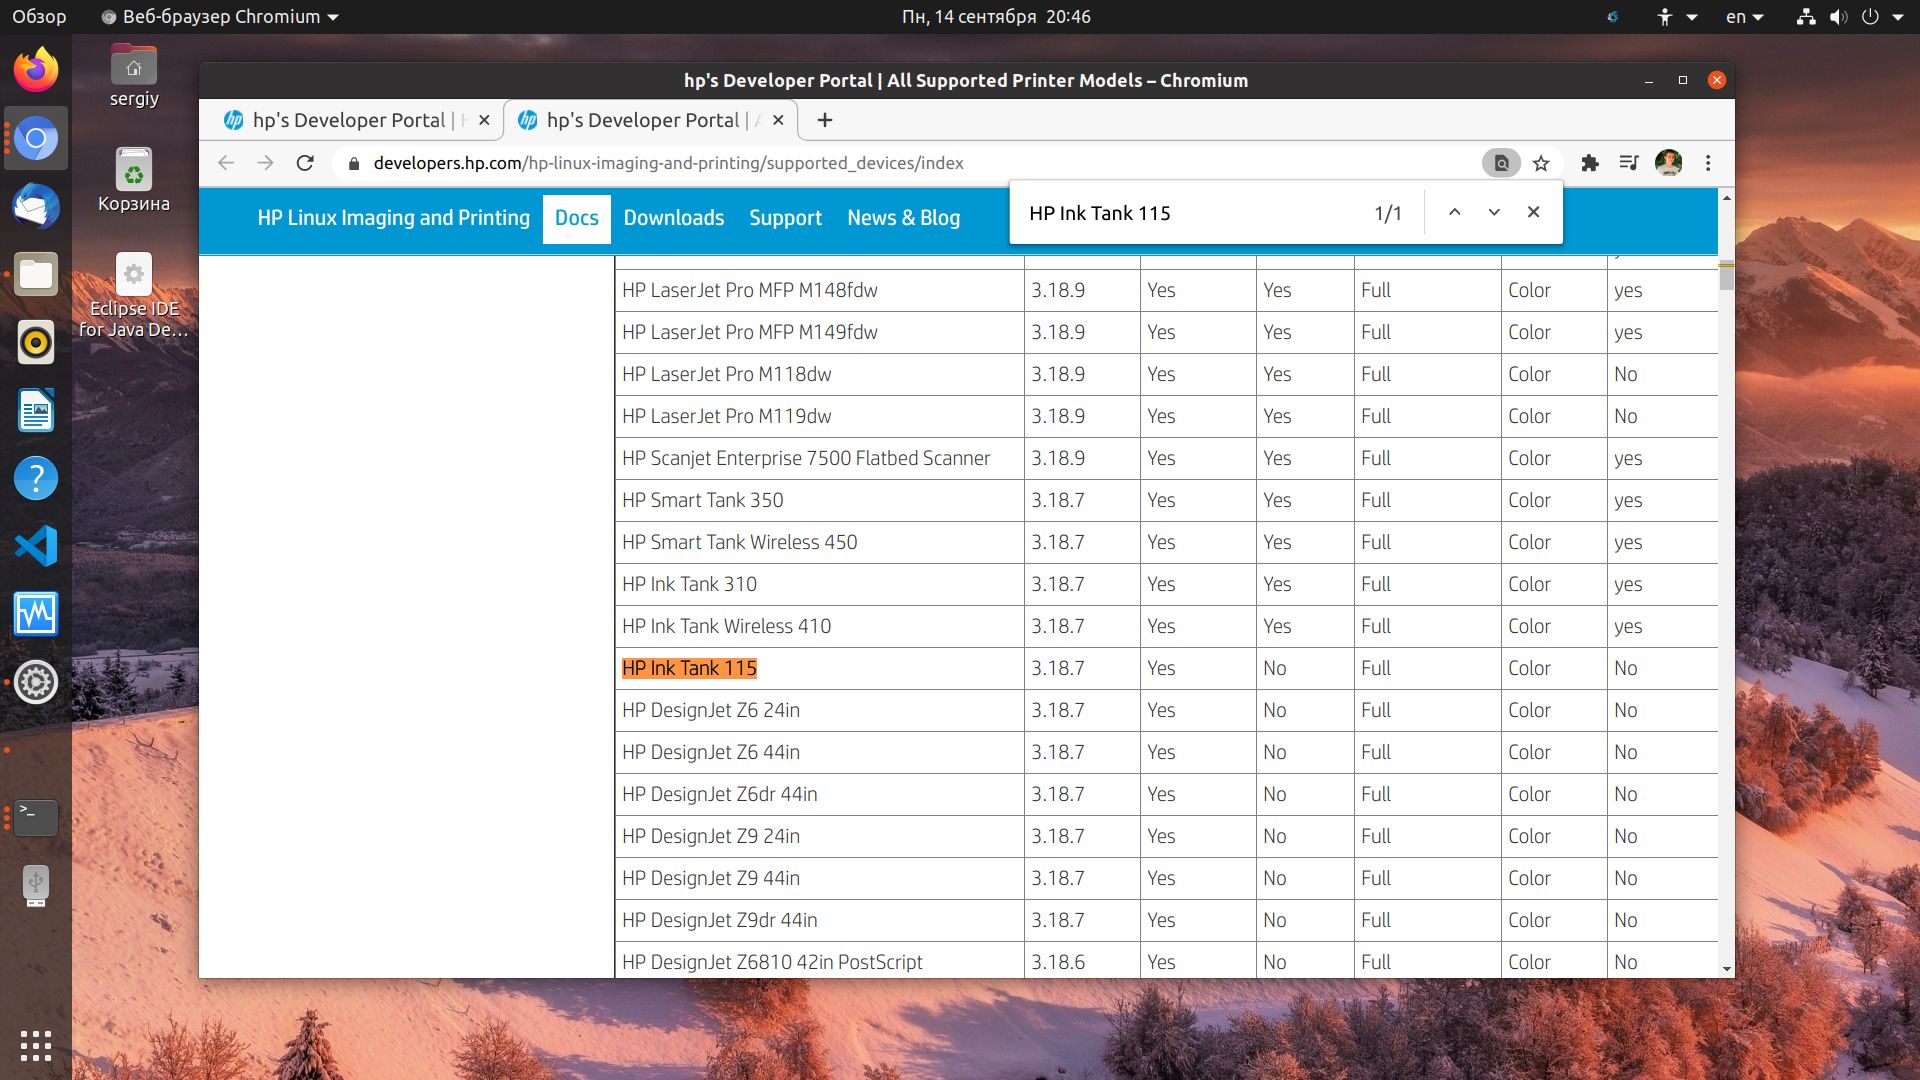Click the News & Blog link

point(903,218)
